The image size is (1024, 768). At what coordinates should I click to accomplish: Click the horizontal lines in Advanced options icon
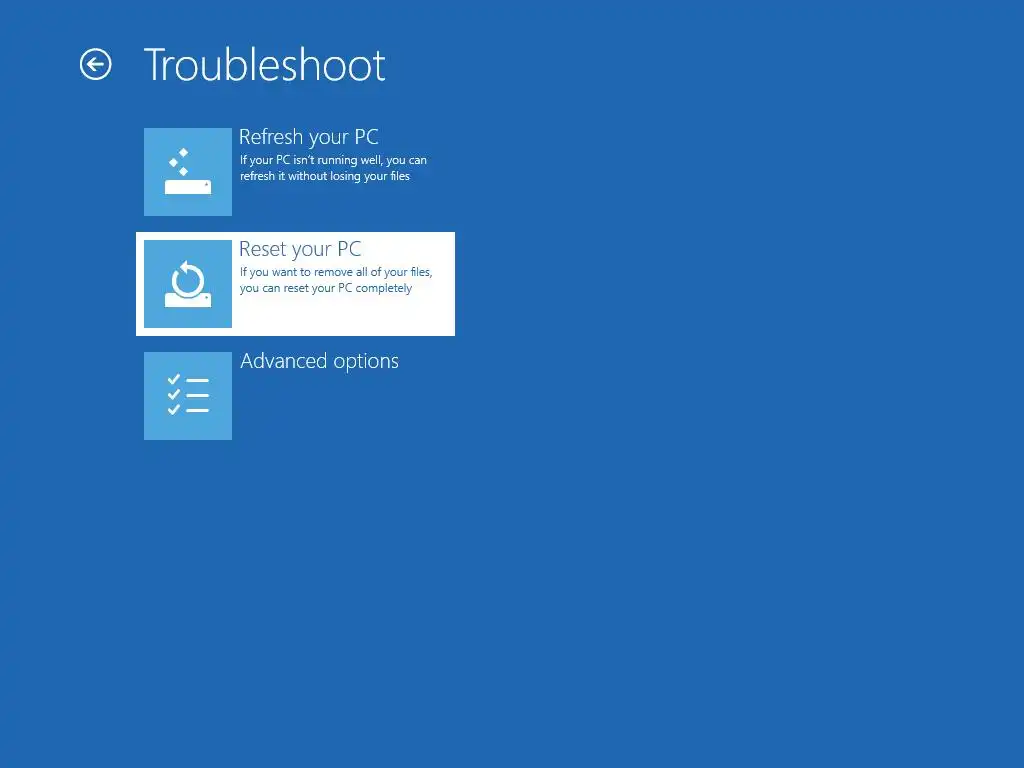198,395
